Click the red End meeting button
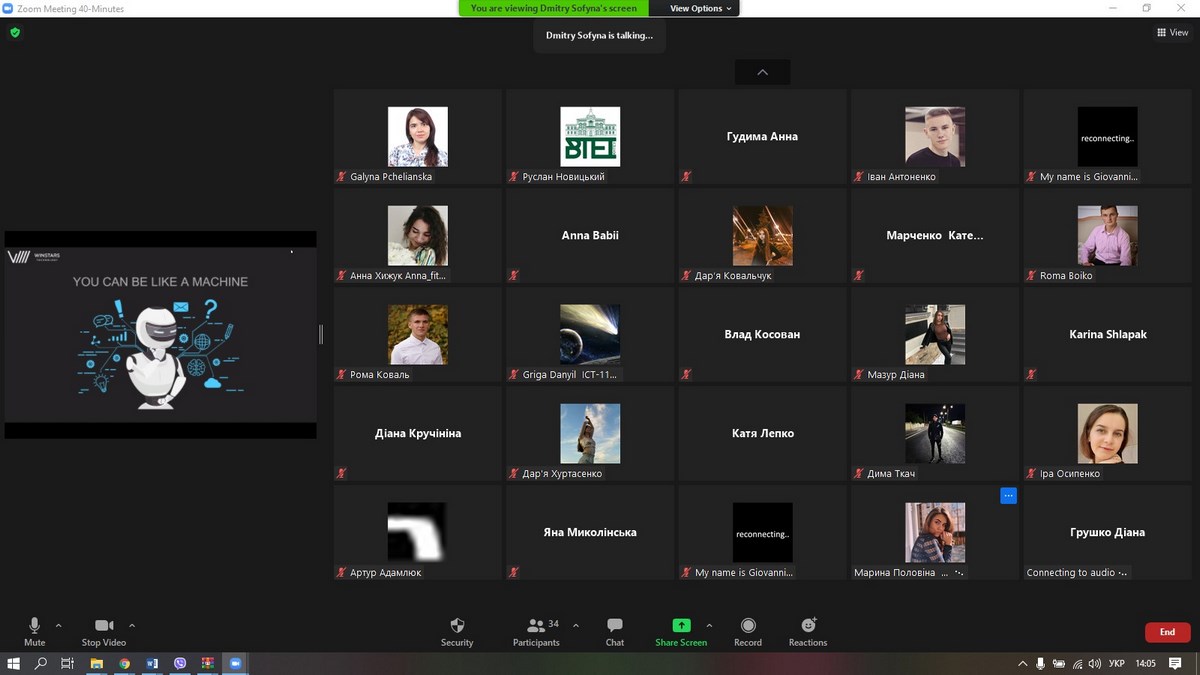The width and height of the screenshot is (1200, 675). [1167, 632]
